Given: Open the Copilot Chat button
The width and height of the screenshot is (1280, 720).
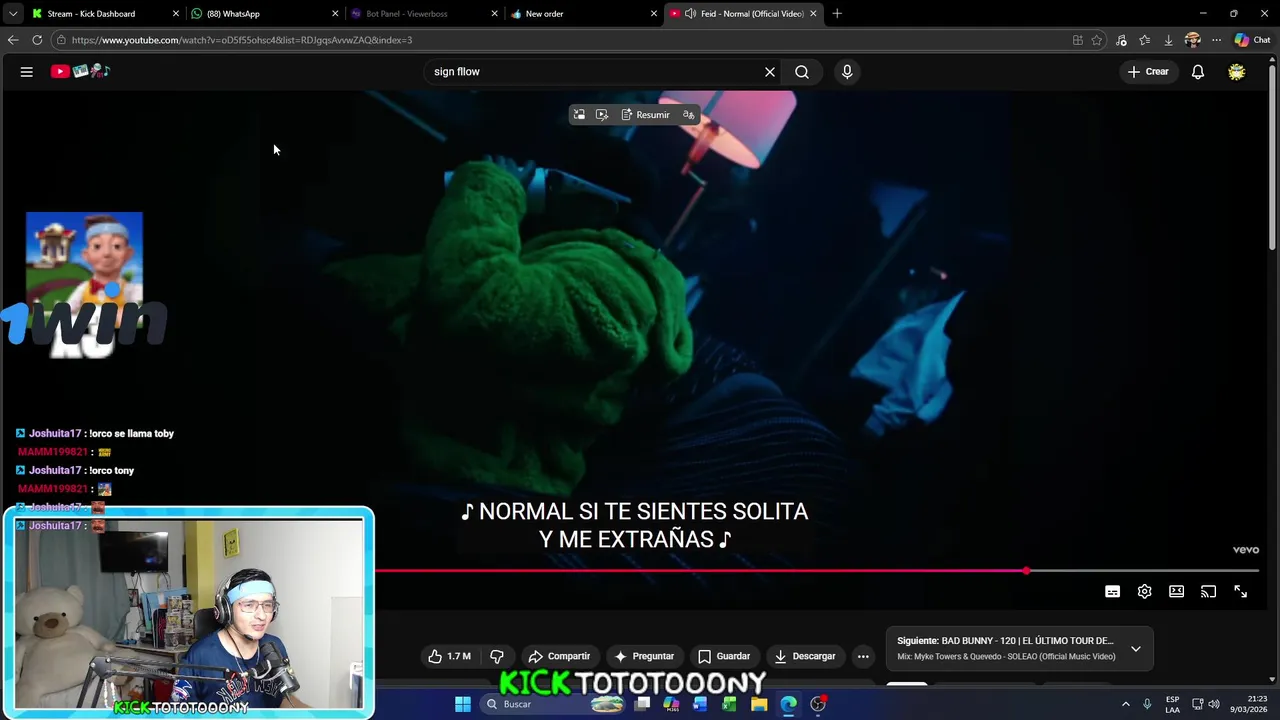Looking at the screenshot, I should tap(1252, 40).
